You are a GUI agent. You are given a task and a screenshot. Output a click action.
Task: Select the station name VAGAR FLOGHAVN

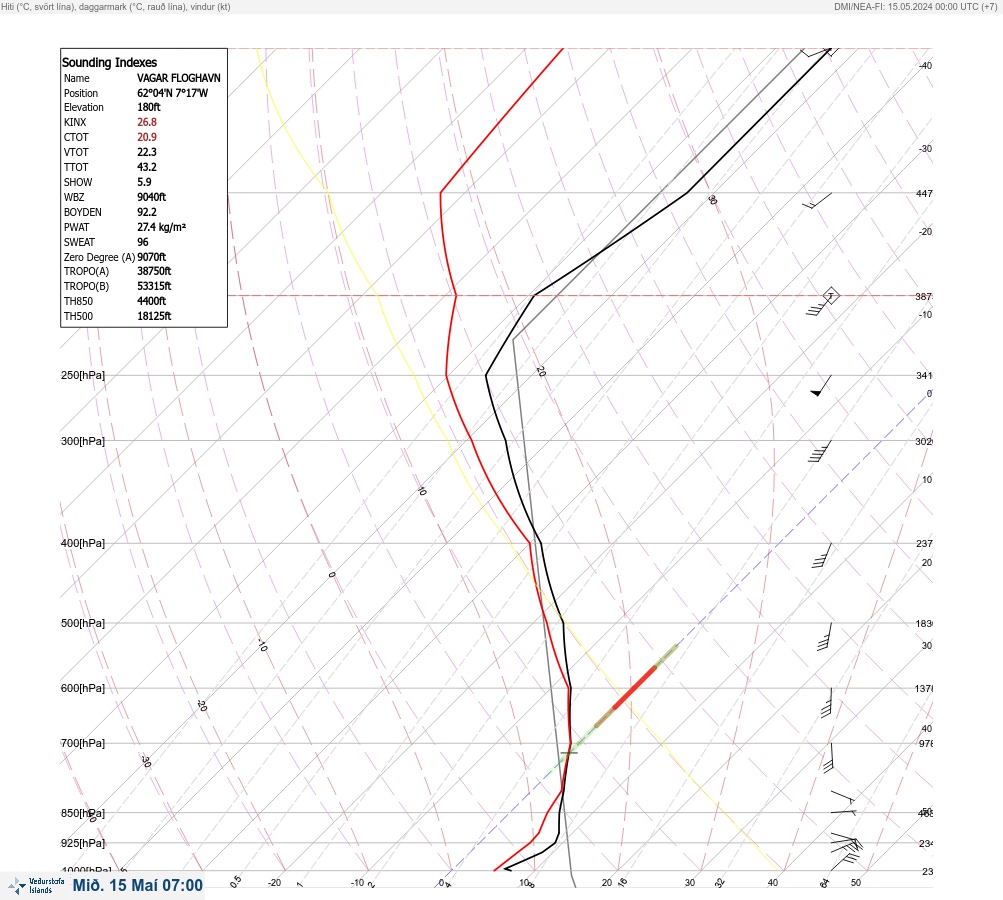178,78
